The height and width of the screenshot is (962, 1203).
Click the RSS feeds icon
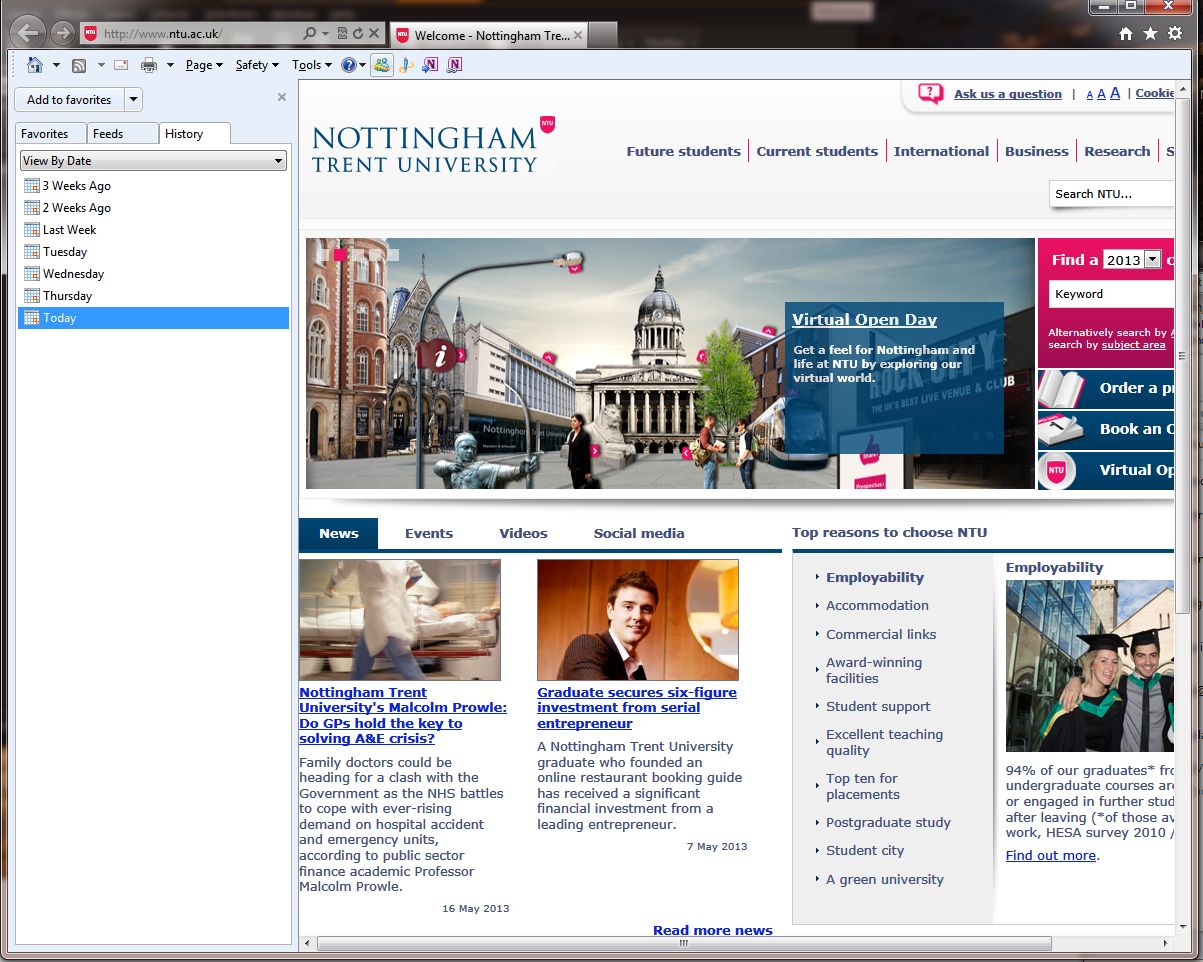(78, 65)
